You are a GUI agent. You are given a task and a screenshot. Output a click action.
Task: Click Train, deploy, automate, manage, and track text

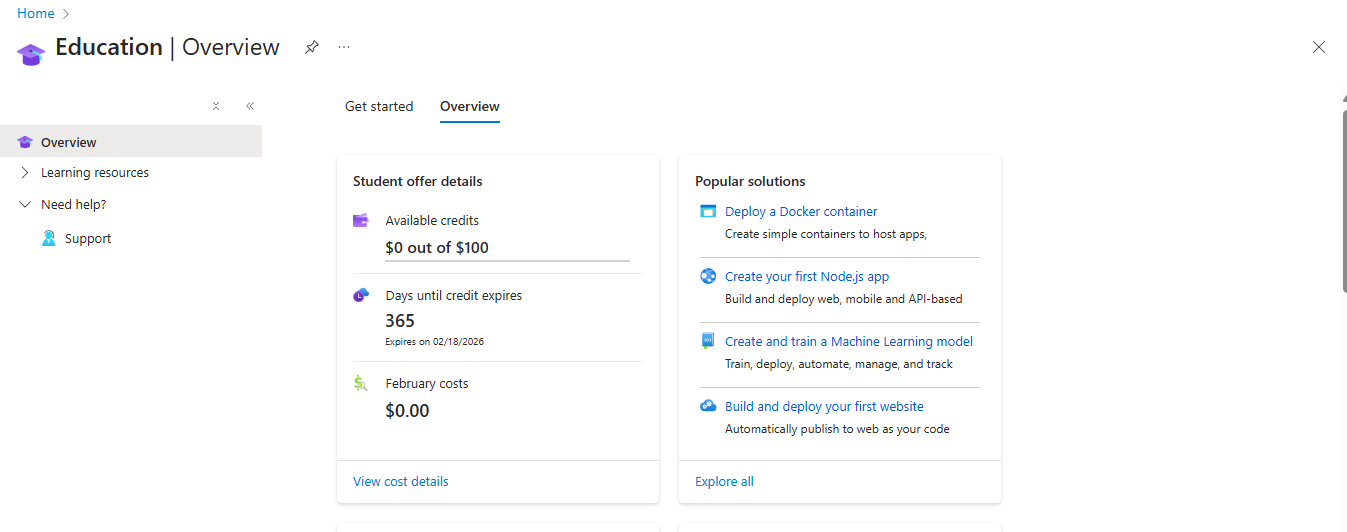point(839,364)
